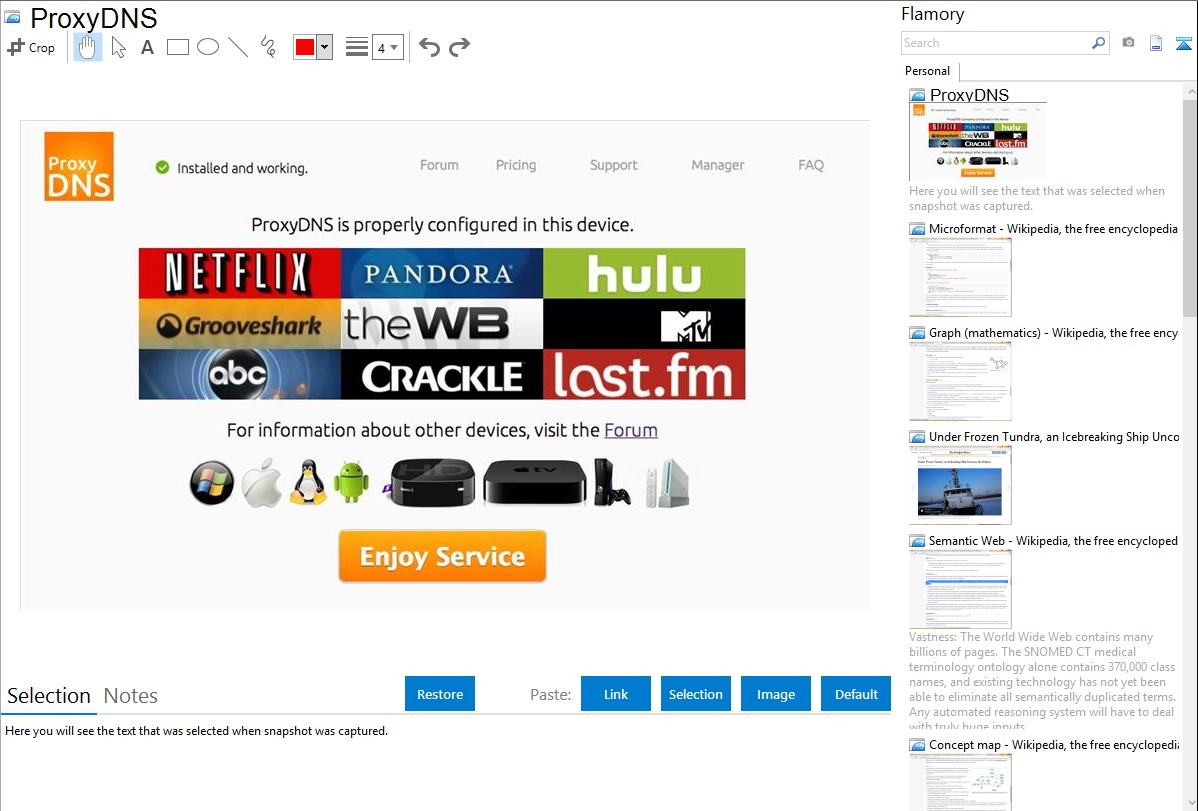1198x811 pixels.
Task: Activate the Hand pan tool
Action: tap(88, 47)
